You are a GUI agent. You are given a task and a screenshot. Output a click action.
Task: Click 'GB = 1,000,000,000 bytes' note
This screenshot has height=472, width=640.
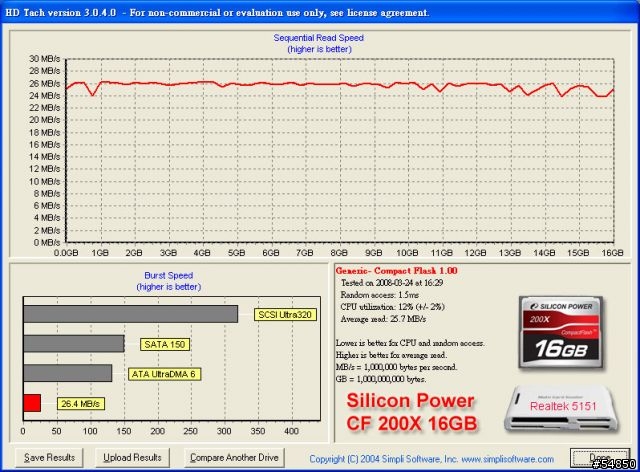point(381,379)
